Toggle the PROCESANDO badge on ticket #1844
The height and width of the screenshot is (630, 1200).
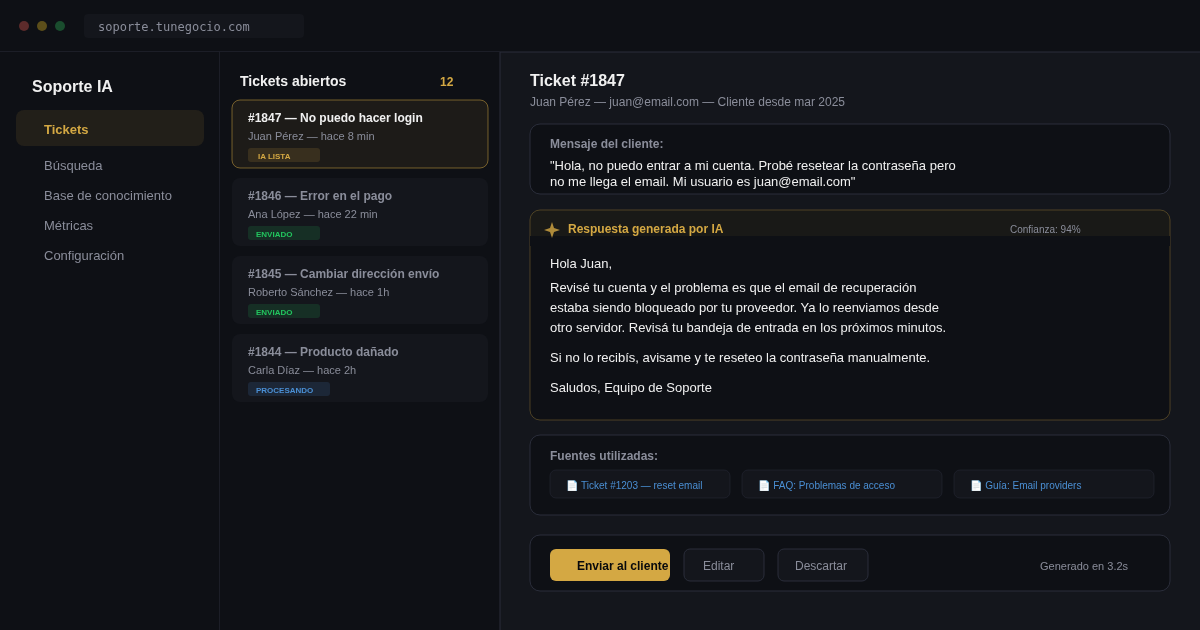288,389
